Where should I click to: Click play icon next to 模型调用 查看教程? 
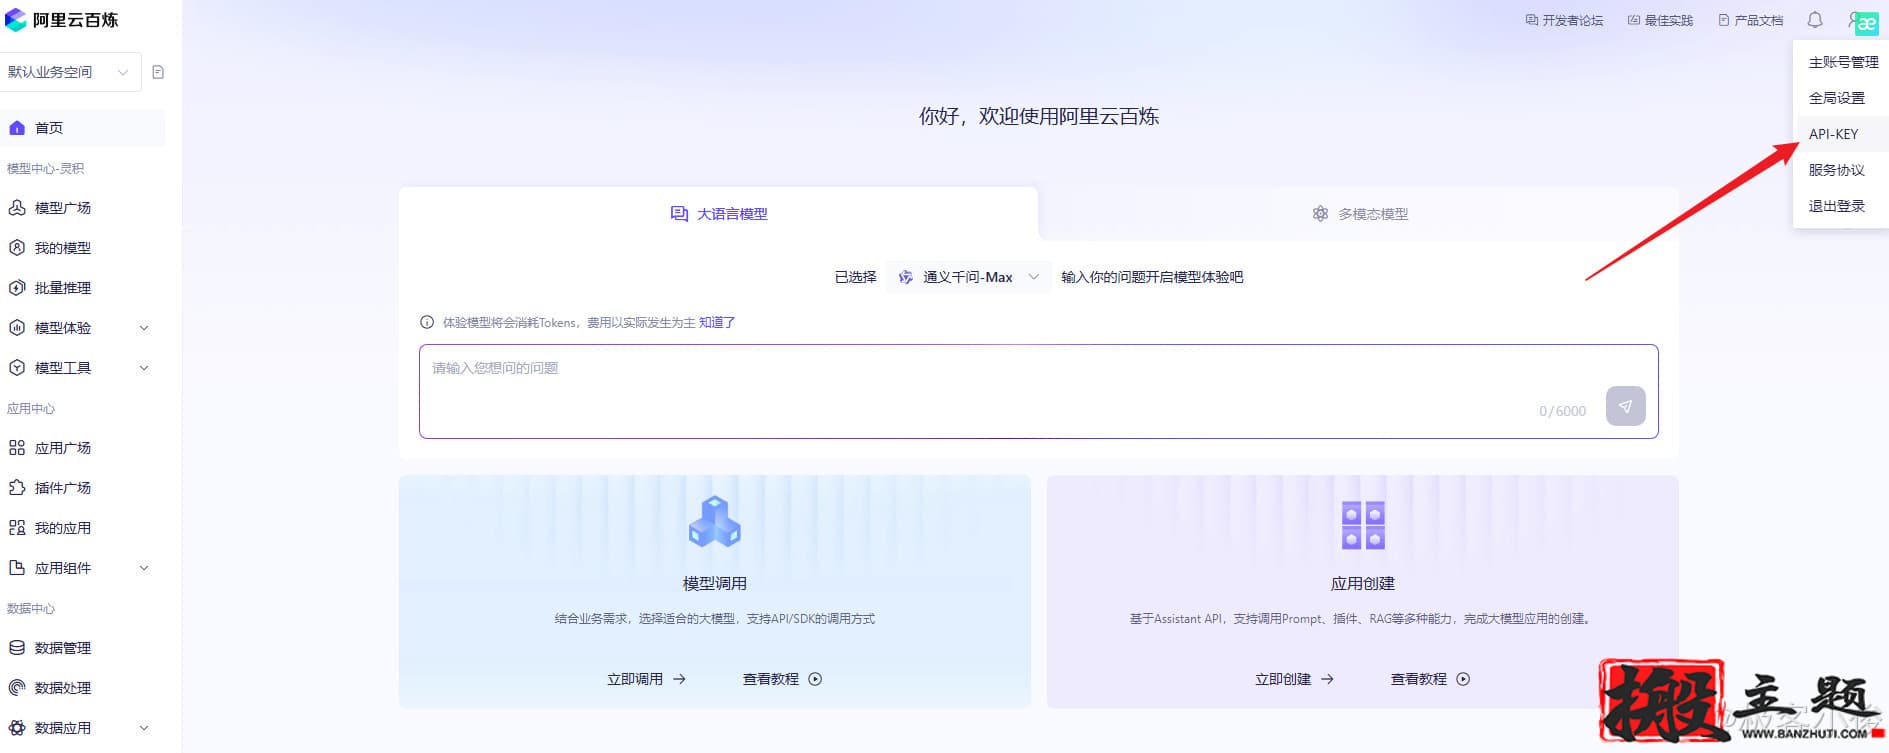pos(815,679)
